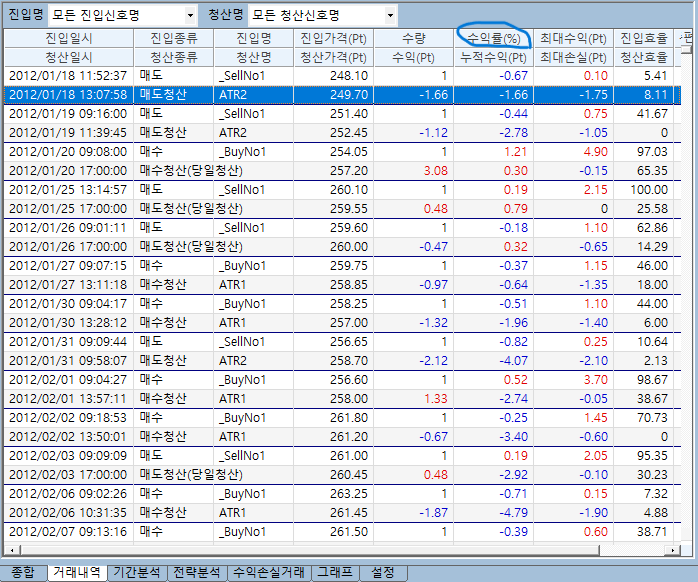Switch to the 그래프 tab

tap(333, 573)
